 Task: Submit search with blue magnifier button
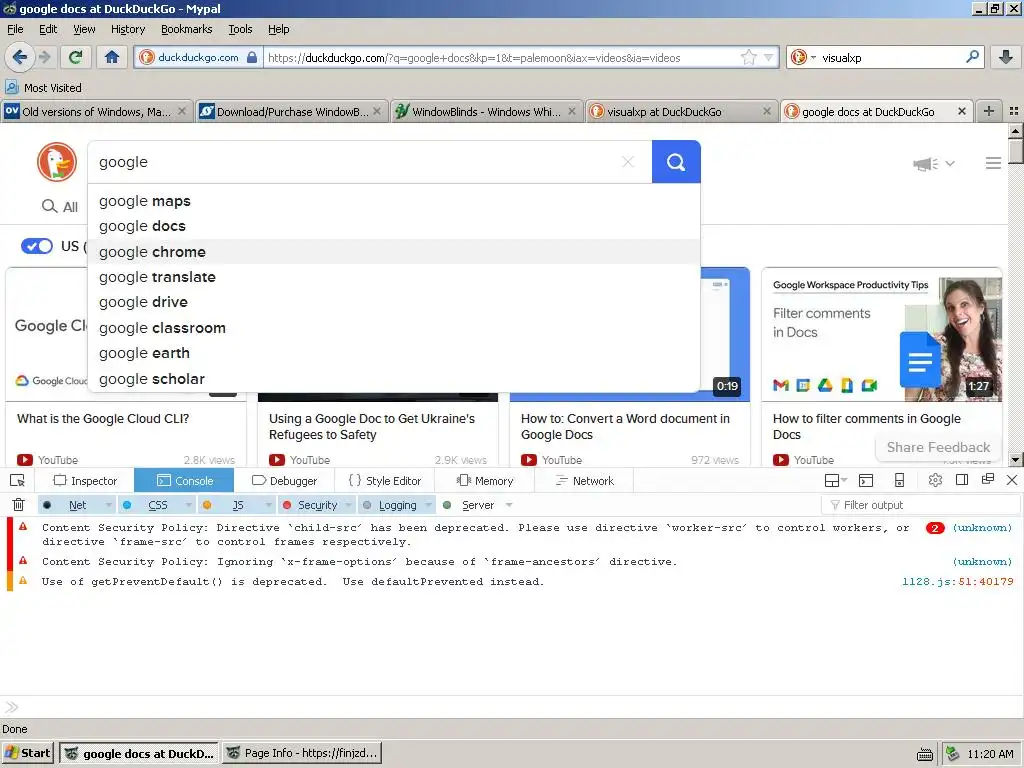(676, 162)
